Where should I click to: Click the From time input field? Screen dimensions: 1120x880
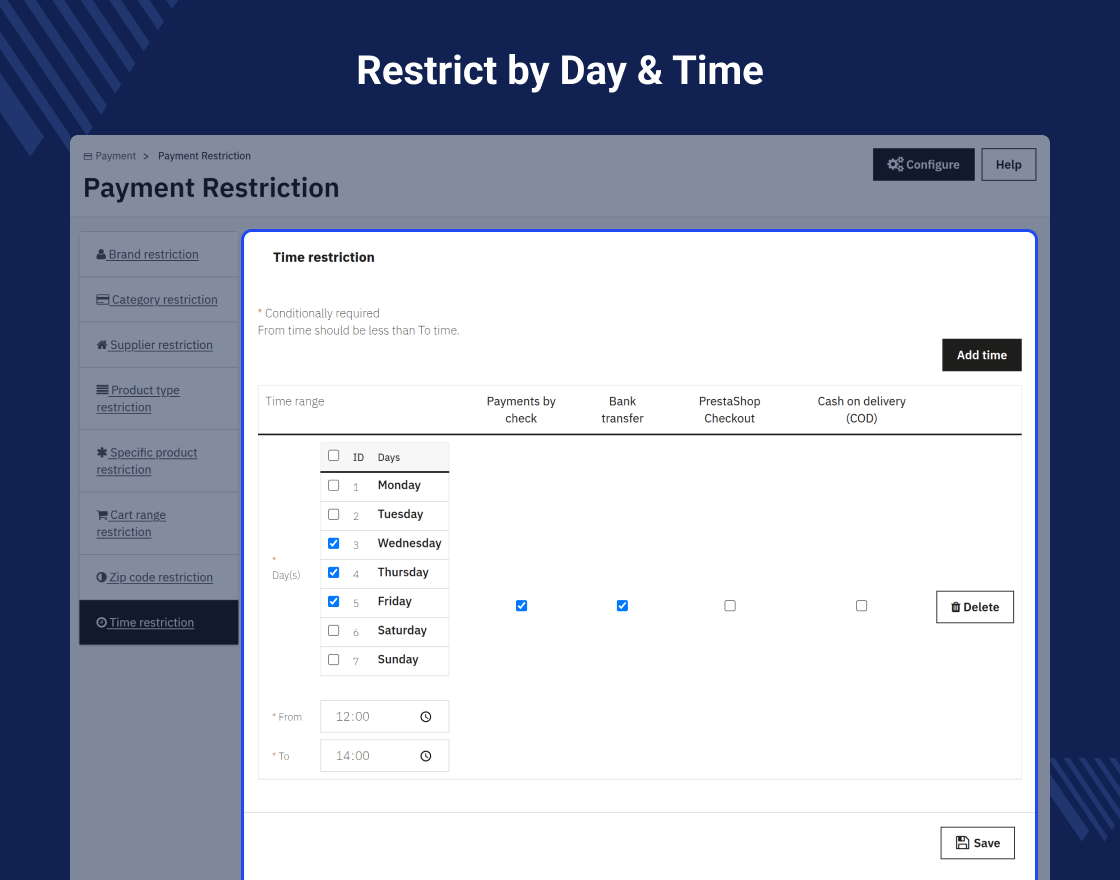(x=384, y=716)
